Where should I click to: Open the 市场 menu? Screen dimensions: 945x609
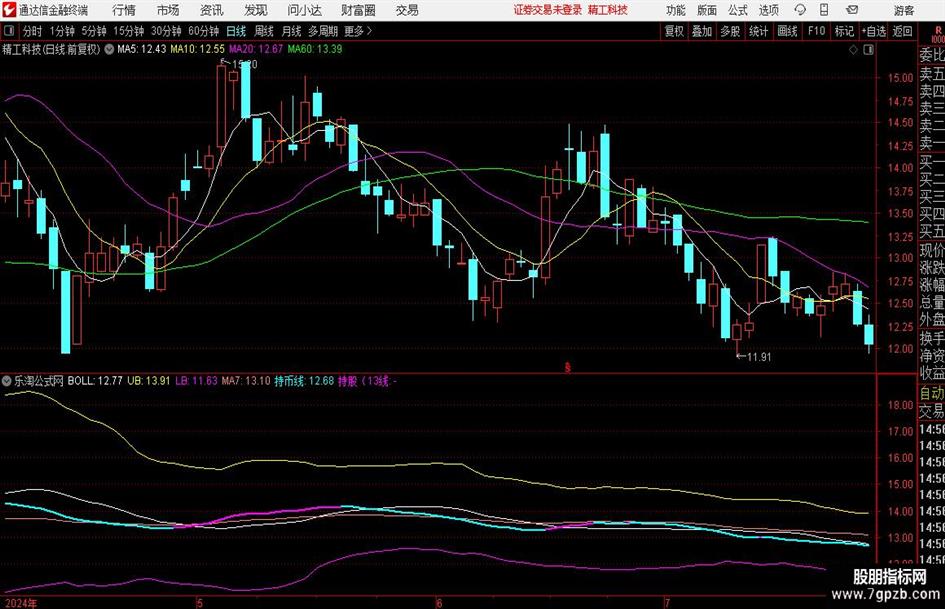coord(168,10)
